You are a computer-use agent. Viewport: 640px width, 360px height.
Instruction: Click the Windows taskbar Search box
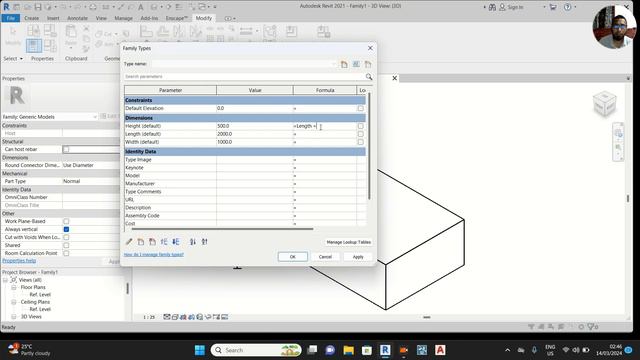pos(256,350)
